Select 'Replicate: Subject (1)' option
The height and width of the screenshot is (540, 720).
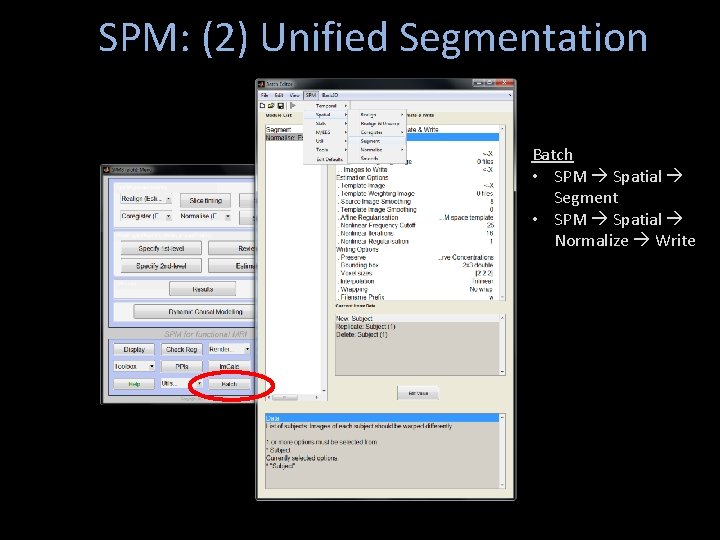click(417, 326)
